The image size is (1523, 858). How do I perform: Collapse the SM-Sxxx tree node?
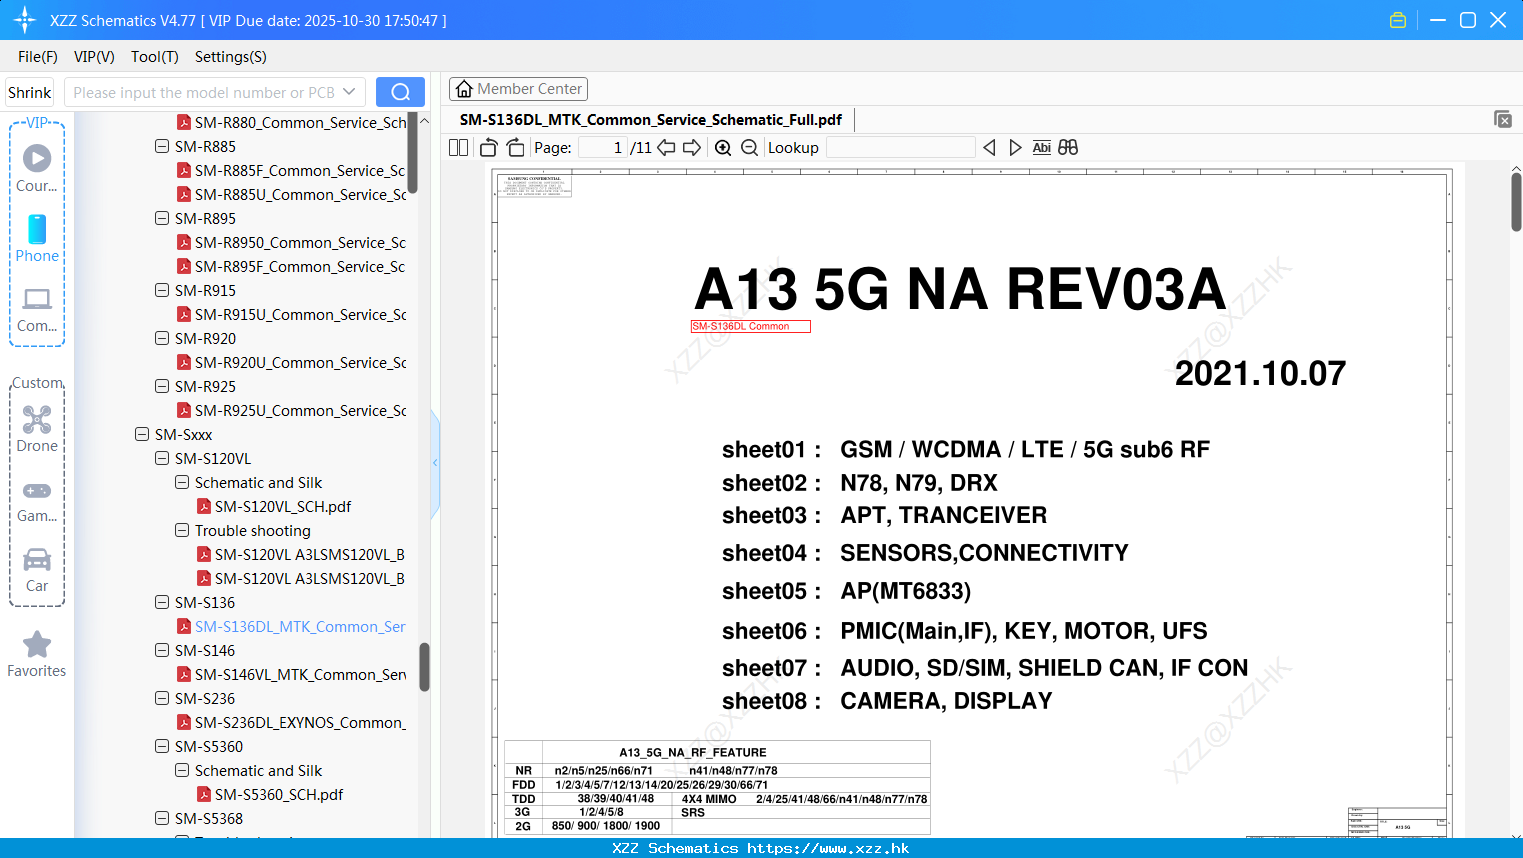click(x=142, y=434)
